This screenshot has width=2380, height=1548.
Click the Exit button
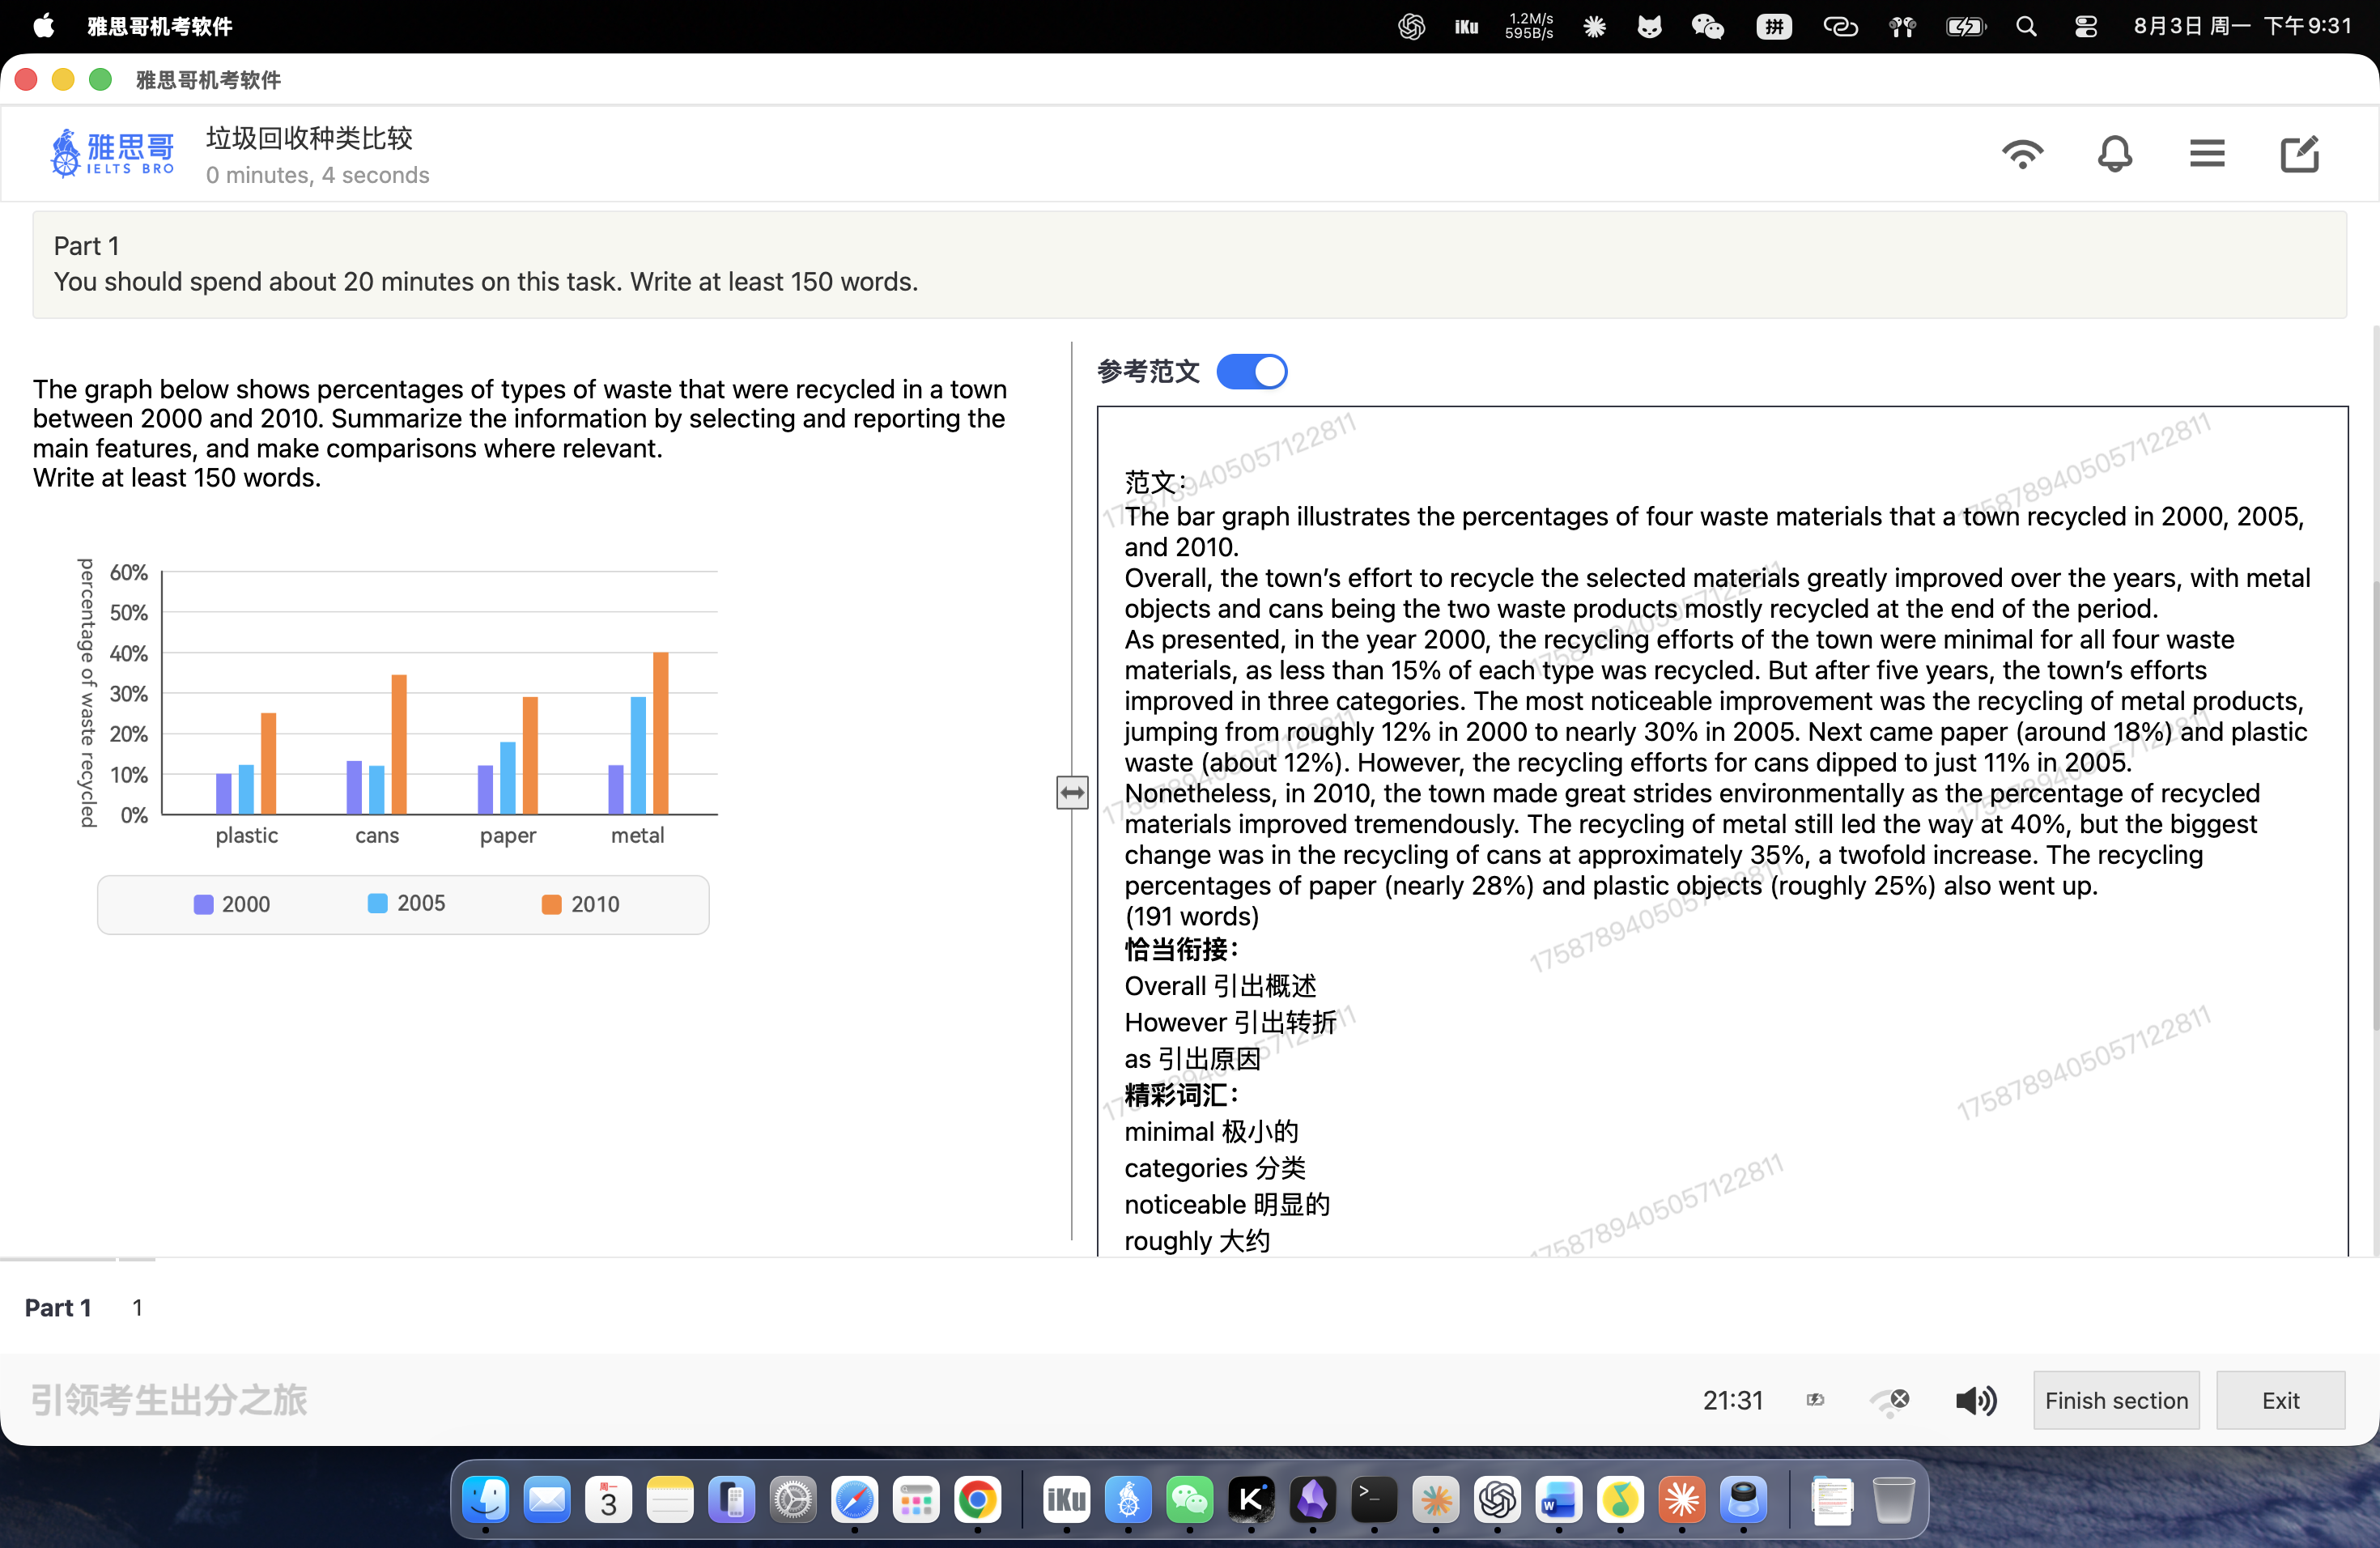2280,1400
